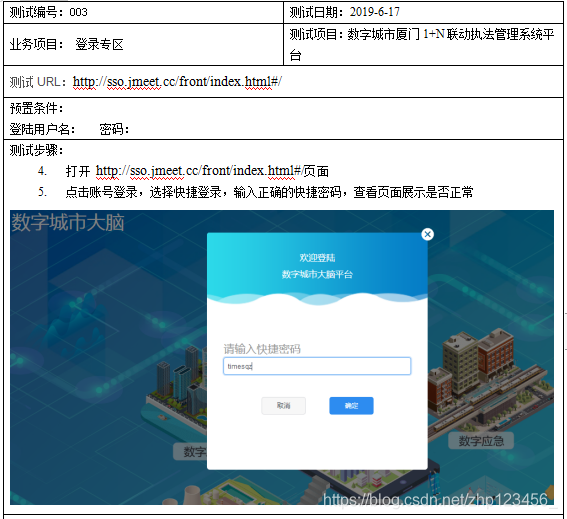Click the 数字应急 label on map
Screen dimensions: 567x519
pyautogui.click(x=481, y=441)
